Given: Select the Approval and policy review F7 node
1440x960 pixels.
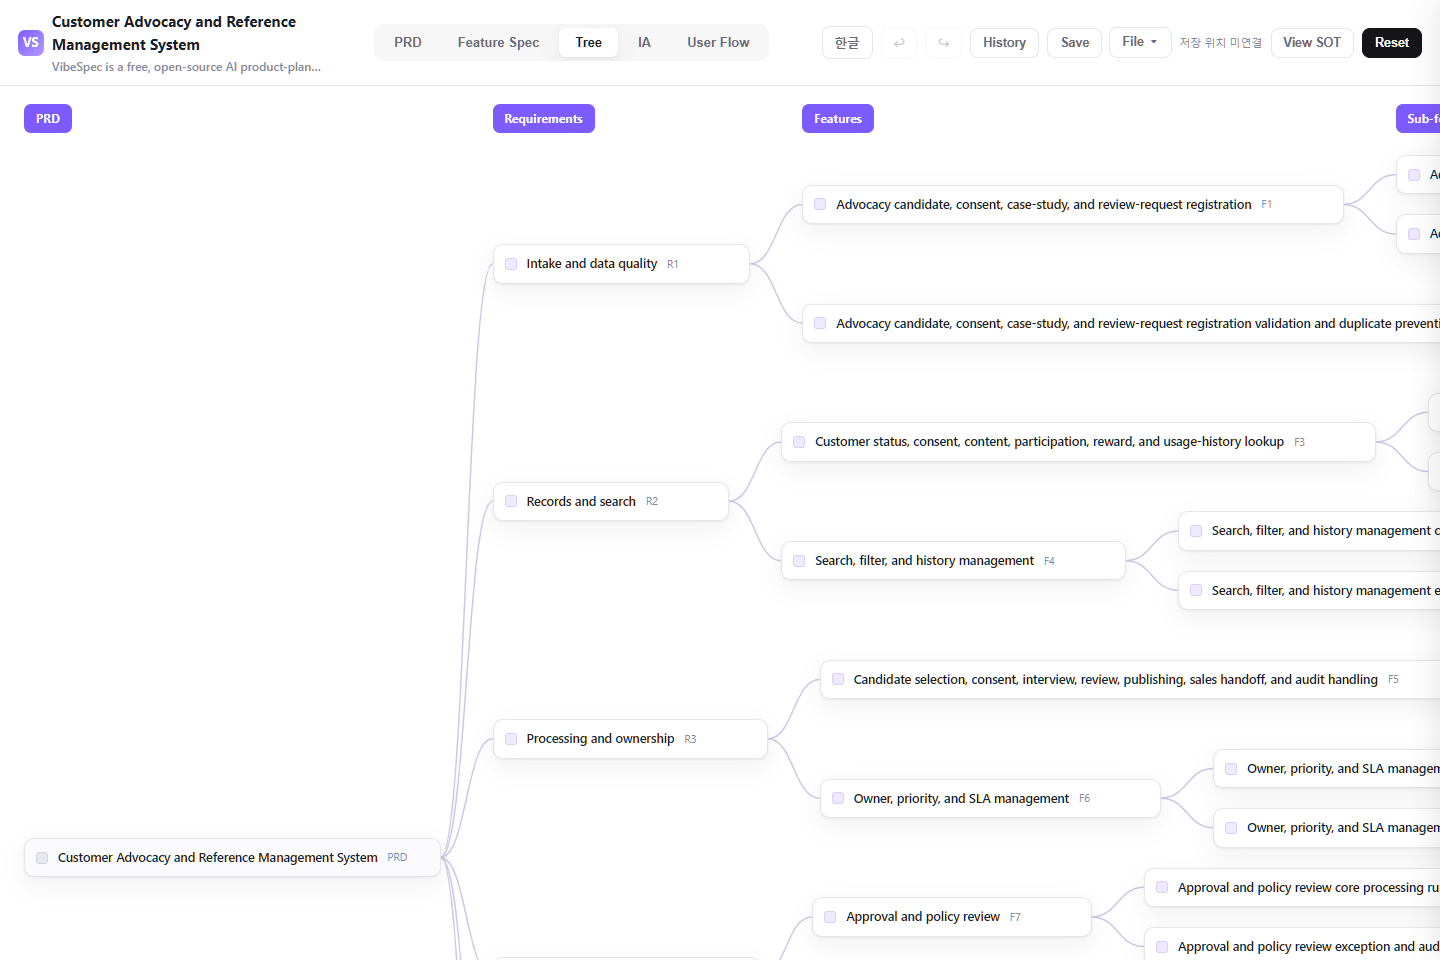Looking at the screenshot, I should 951,917.
